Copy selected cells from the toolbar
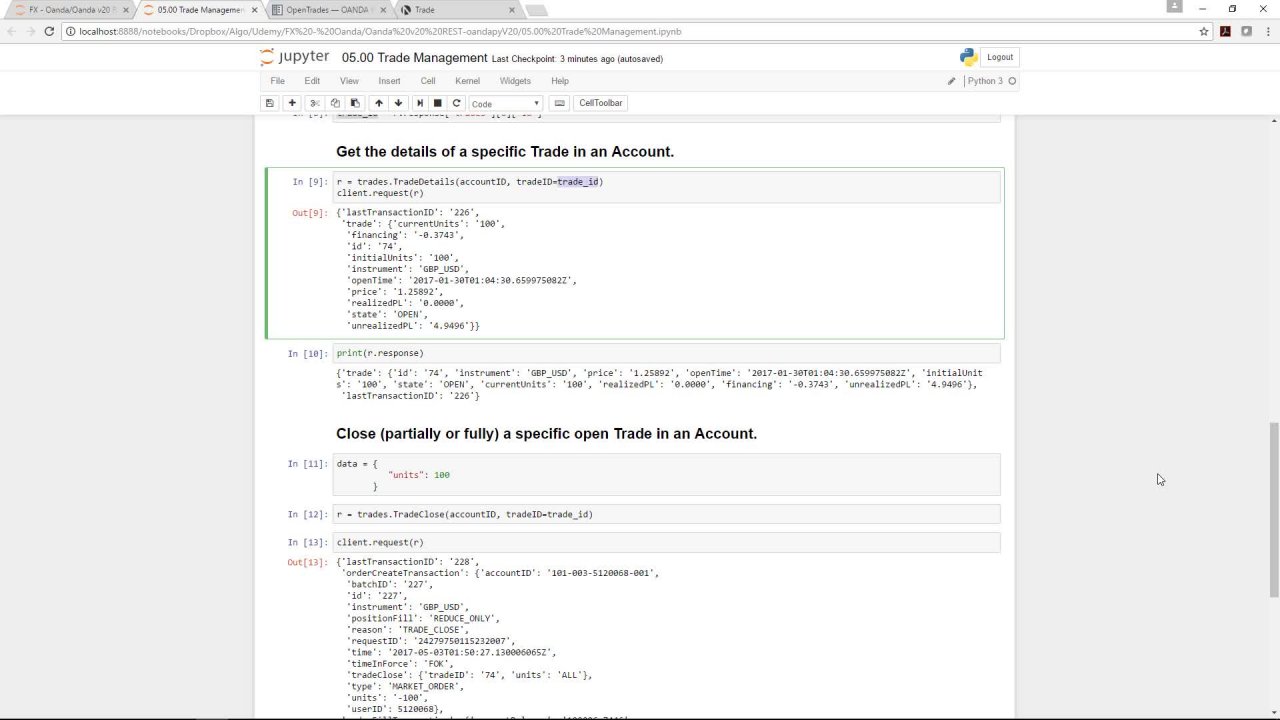 [x=335, y=103]
